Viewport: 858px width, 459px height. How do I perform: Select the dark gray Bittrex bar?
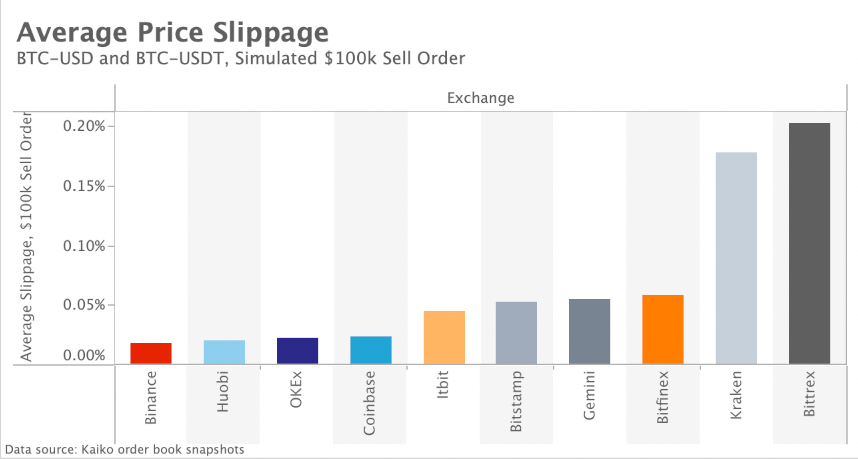(x=809, y=244)
